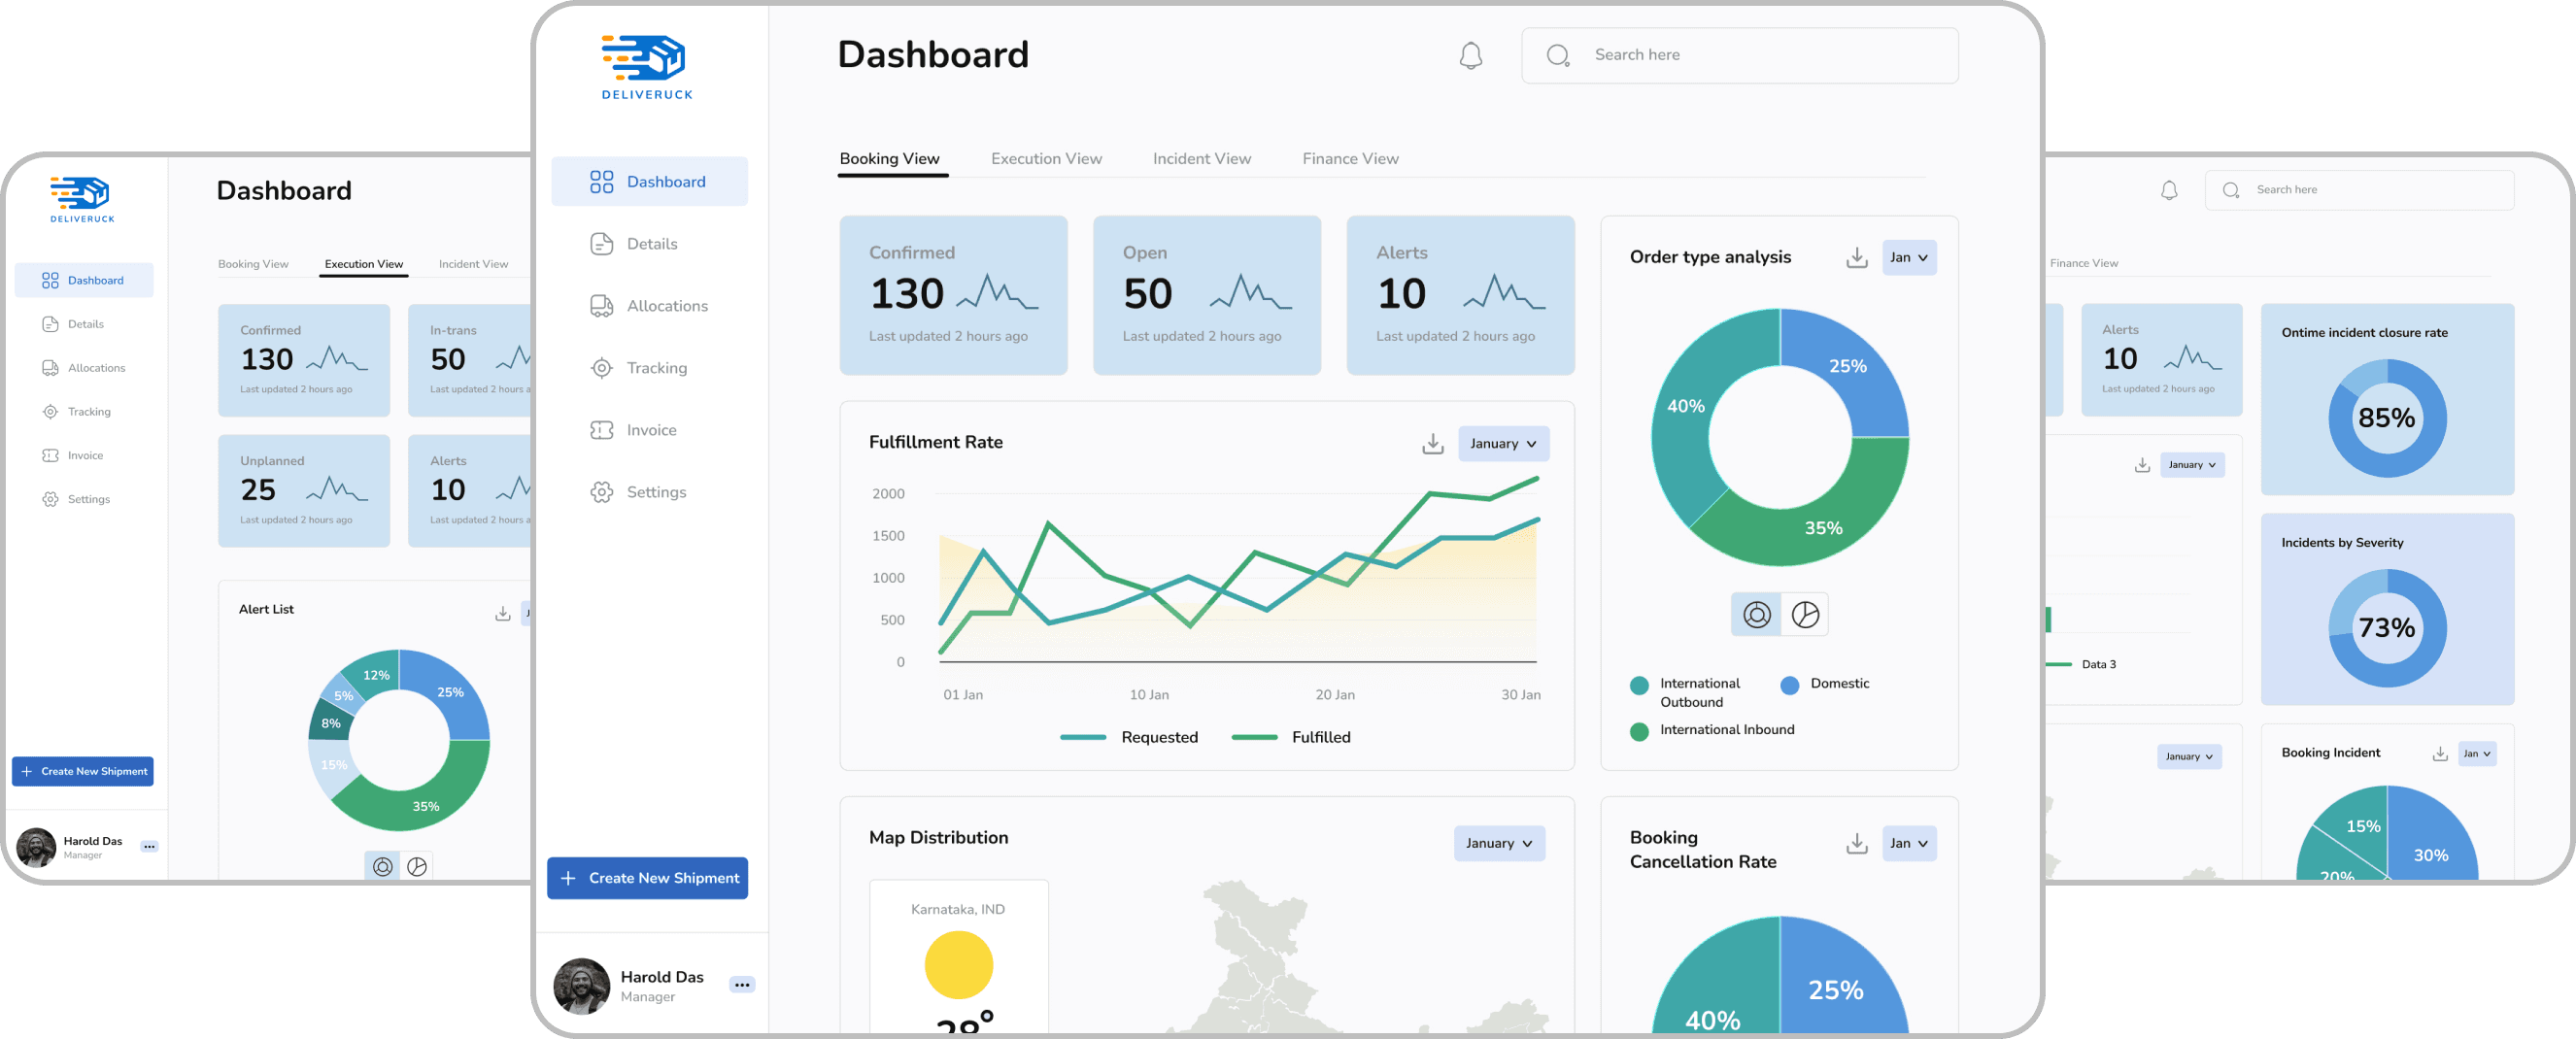Download the Order type analysis chart
This screenshot has height=1039, width=2576.
tap(1856, 257)
